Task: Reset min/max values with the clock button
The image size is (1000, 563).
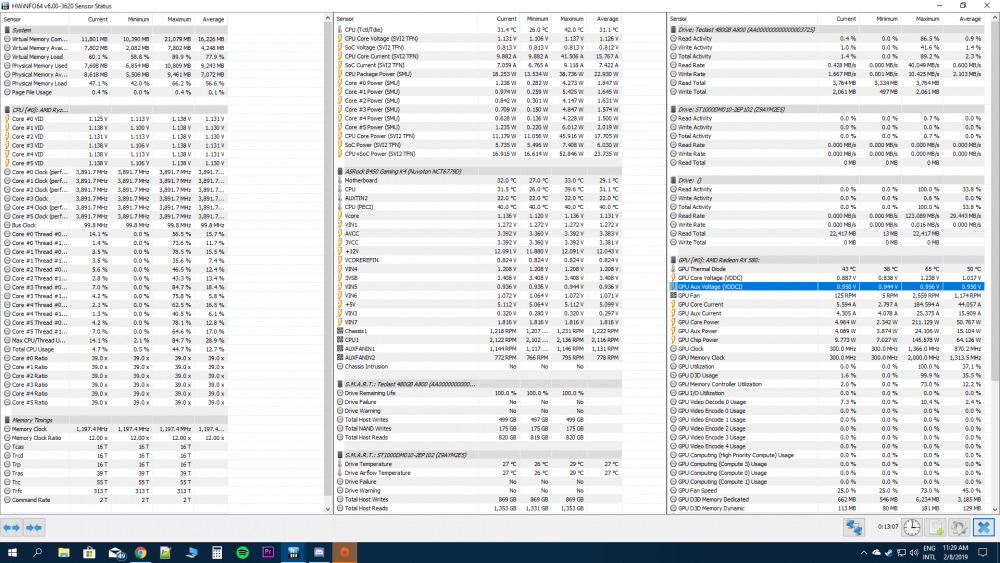Action: tap(913, 527)
